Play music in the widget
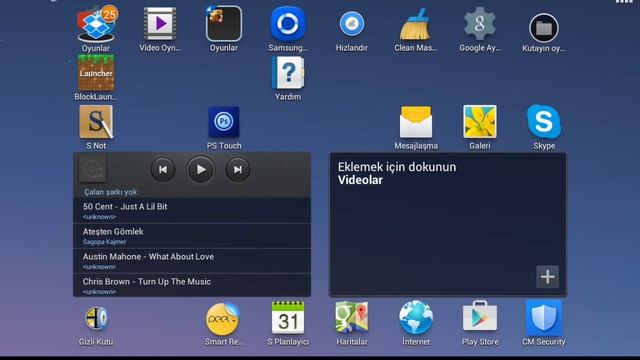640x360 pixels. pos(200,169)
